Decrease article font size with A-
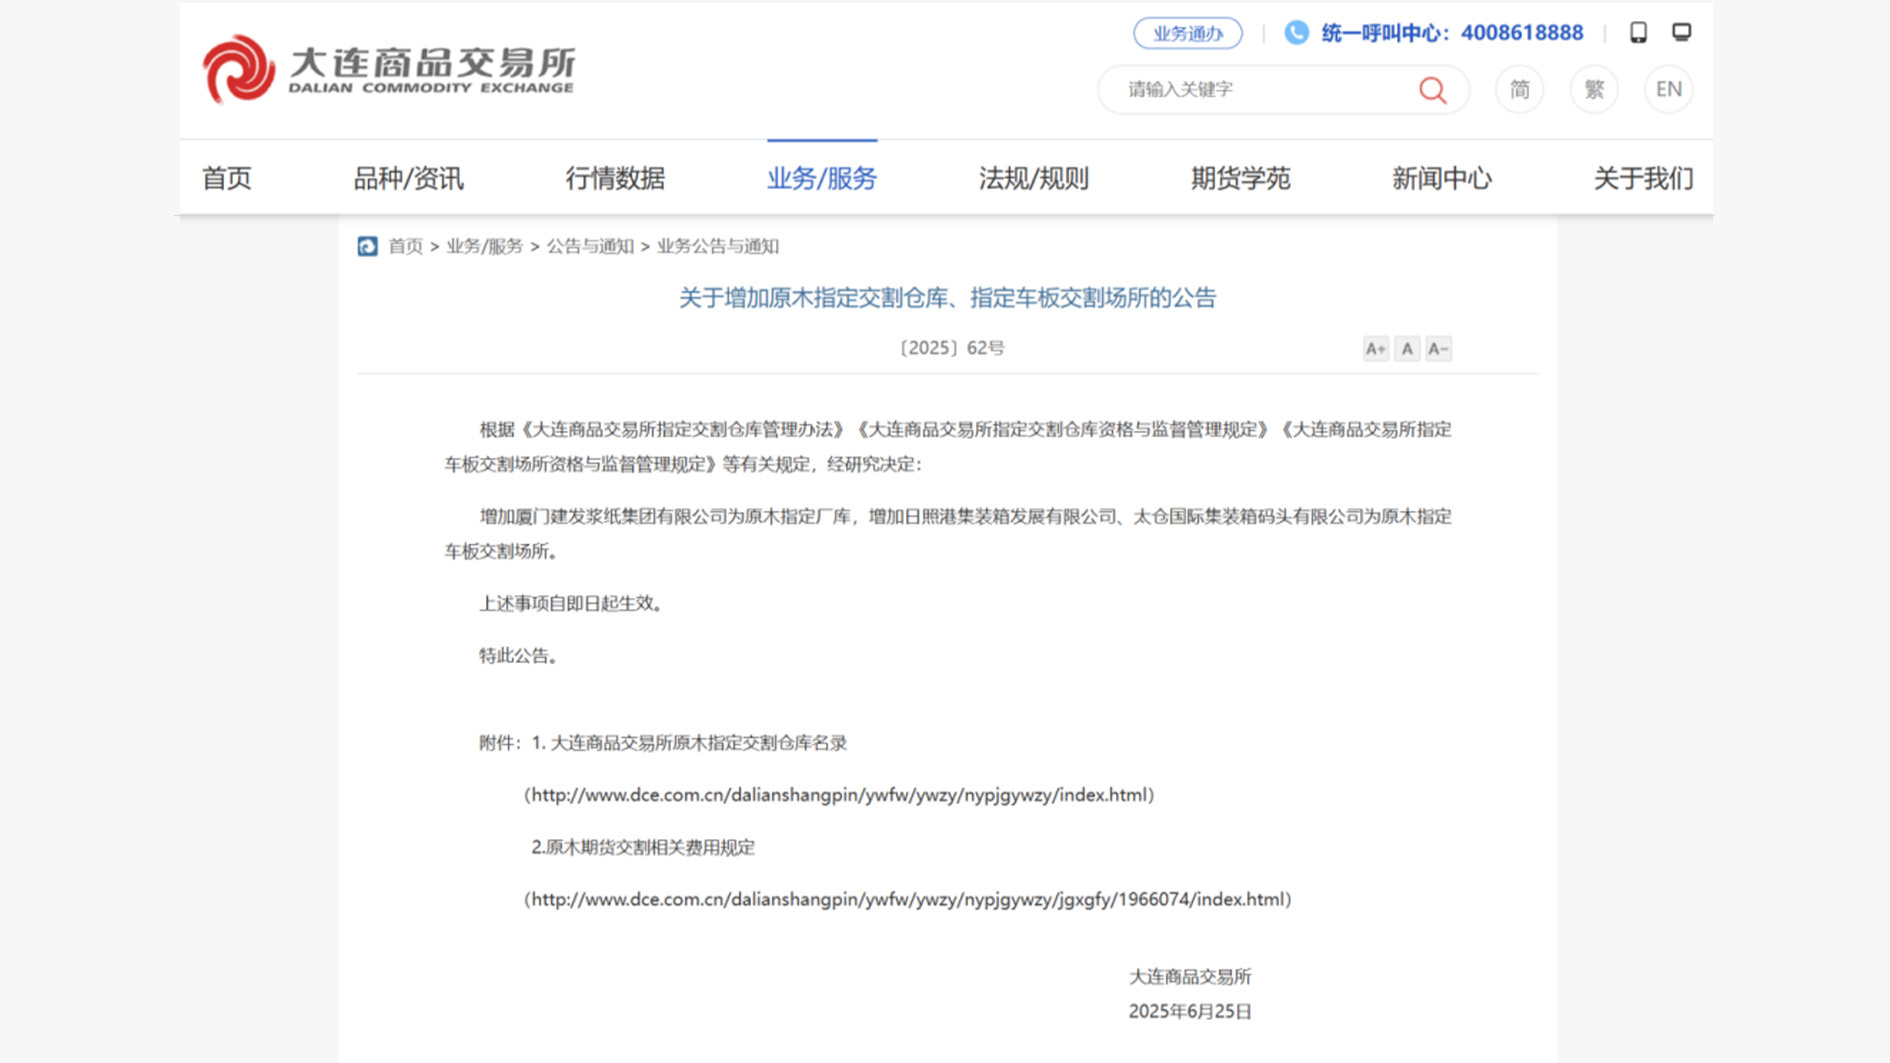Screen dimensions: 1890x1063 (x=1438, y=348)
